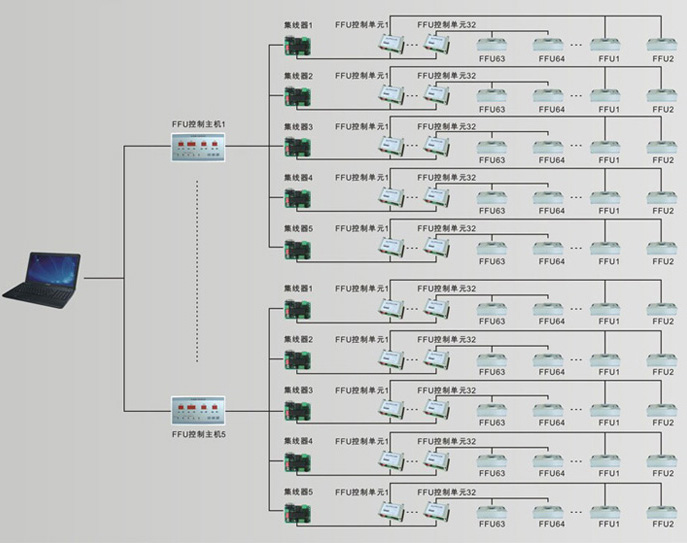Click "FFU控制单元32" label in 主机1 集线器4 row
Screen dimensions: 687x543
pyautogui.click(x=446, y=177)
